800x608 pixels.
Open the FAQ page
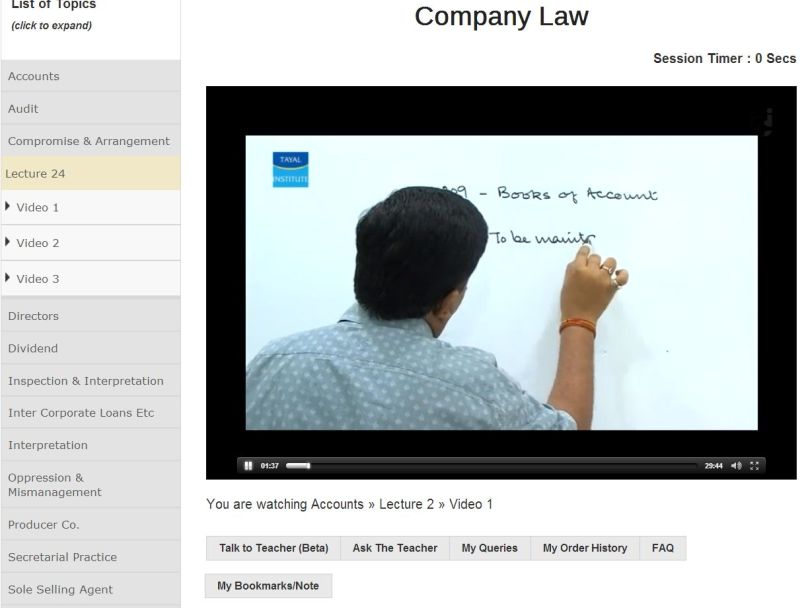pyautogui.click(x=662, y=548)
